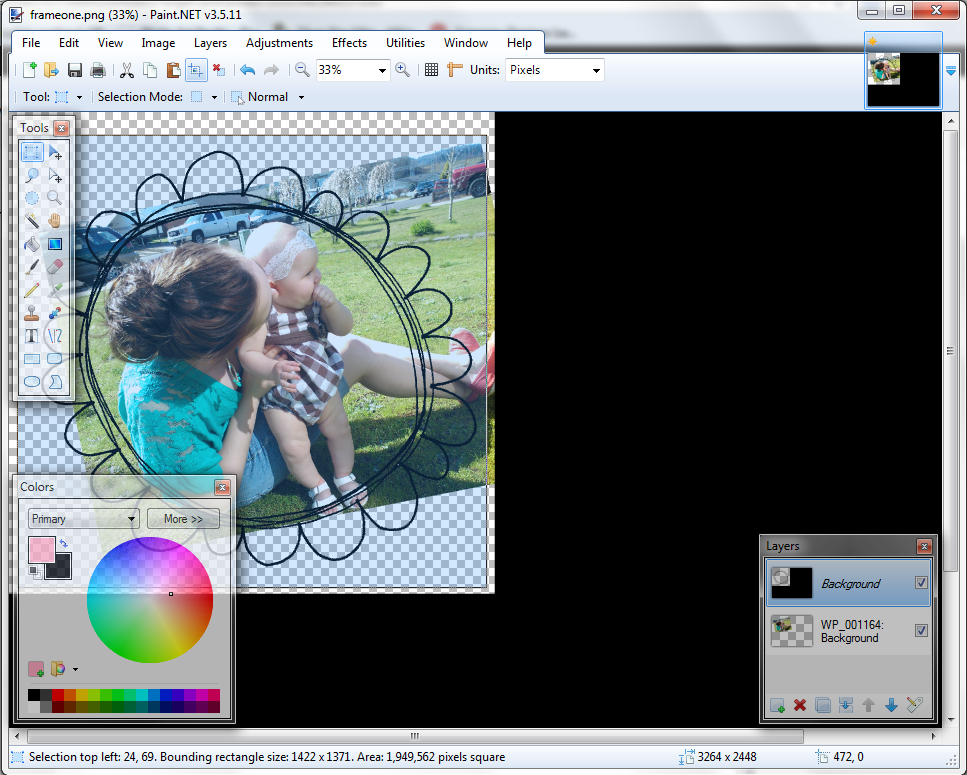967x775 pixels.
Task: Select the Eraser tool
Action: tap(55, 267)
